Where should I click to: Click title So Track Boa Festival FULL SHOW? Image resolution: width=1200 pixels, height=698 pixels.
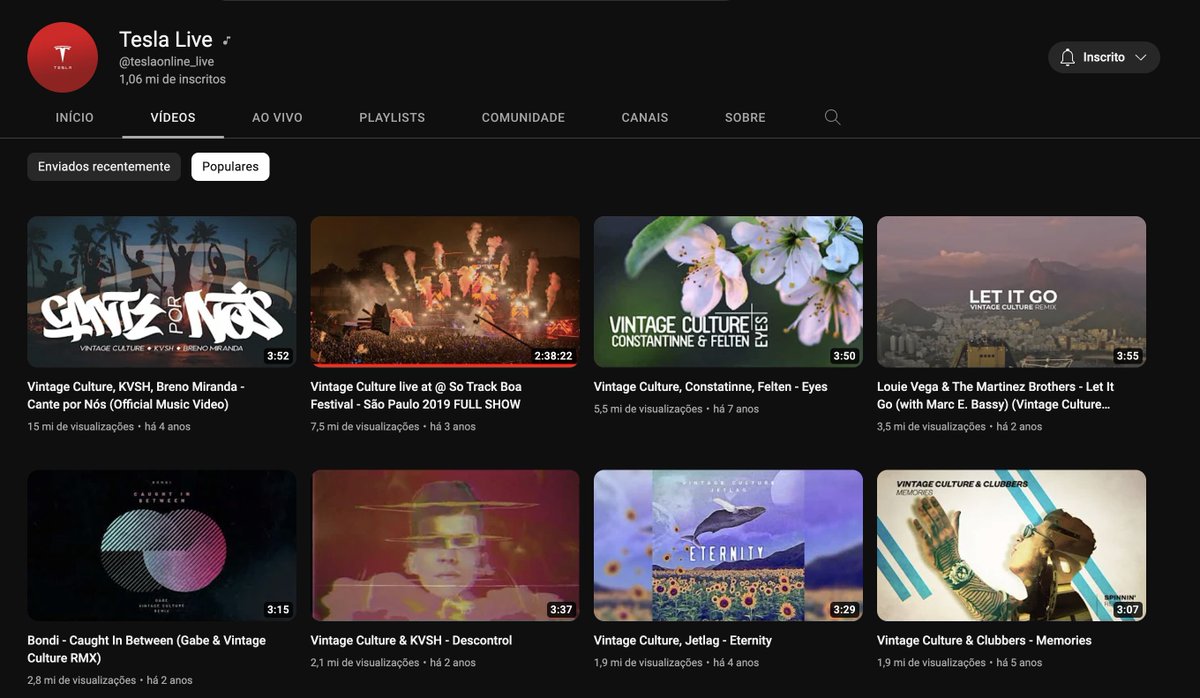[x=416, y=395]
